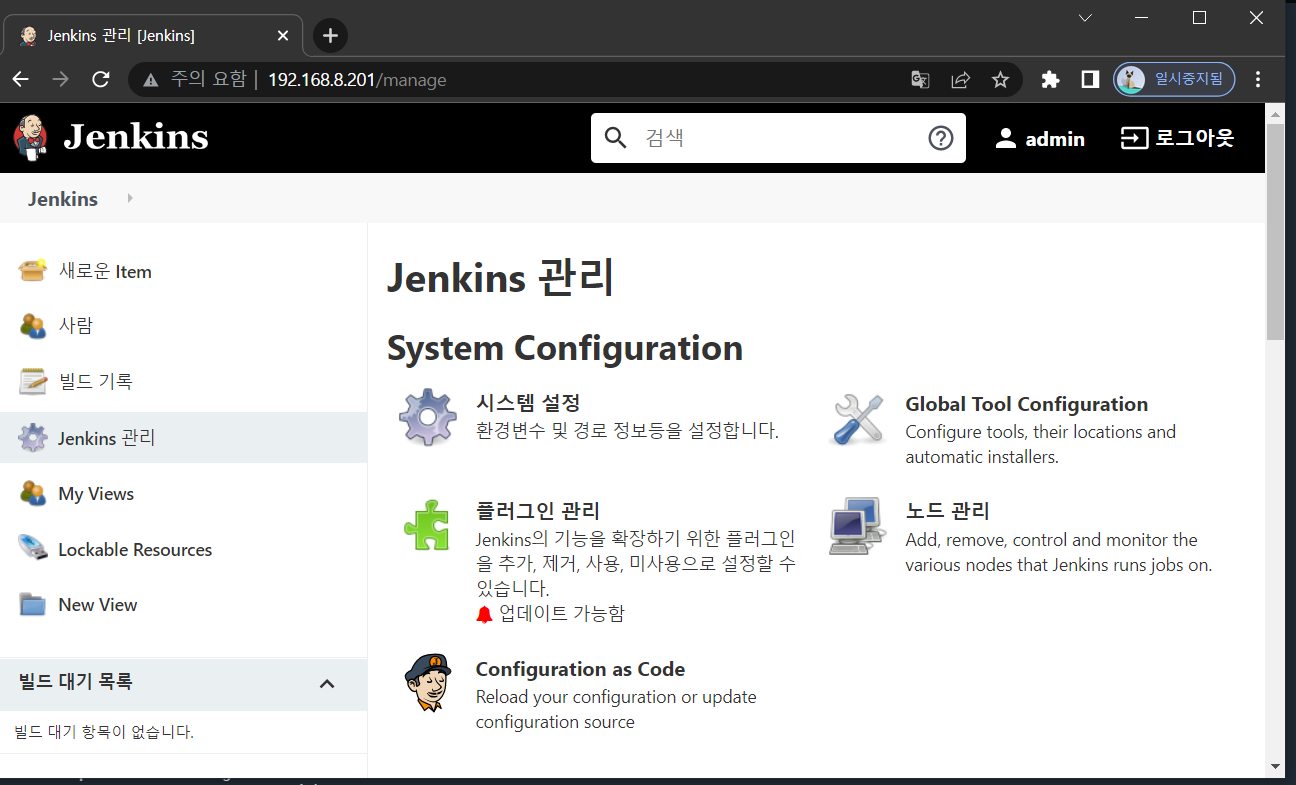The height and width of the screenshot is (785, 1296).
Task: Open the Configuration as Code link
Action: (x=580, y=669)
